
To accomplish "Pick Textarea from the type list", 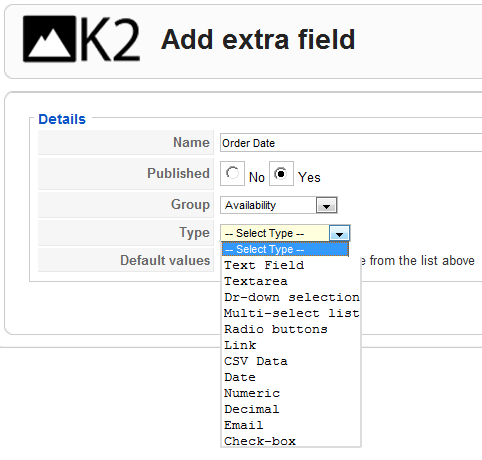I will [x=291, y=281].
